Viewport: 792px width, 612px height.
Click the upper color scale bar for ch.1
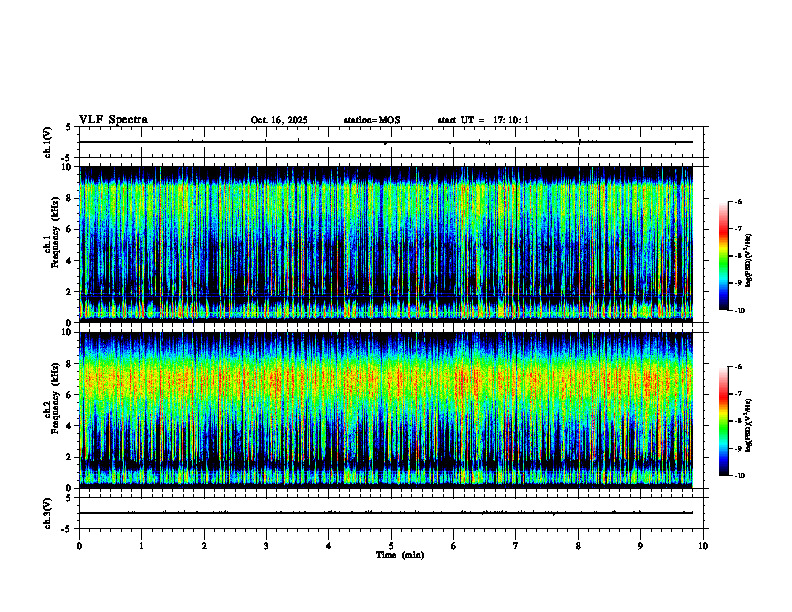(x=724, y=256)
